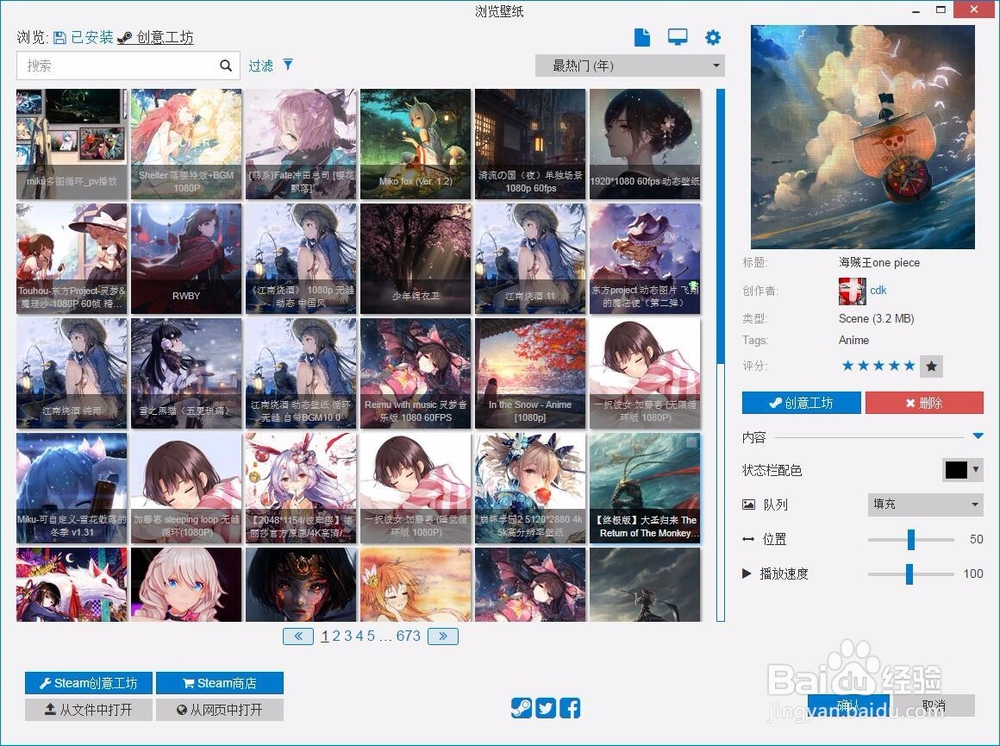Image resolution: width=1000 pixels, height=746 pixels.
Task: Open the 填充 alignment dropdown
Action: tap(925, 504)
